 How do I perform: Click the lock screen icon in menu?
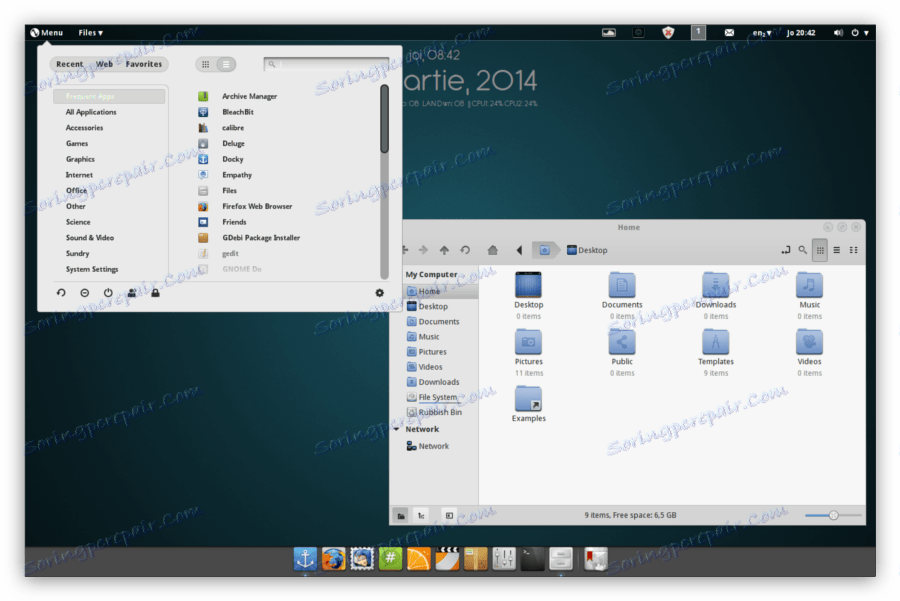(x=155, y=293)
